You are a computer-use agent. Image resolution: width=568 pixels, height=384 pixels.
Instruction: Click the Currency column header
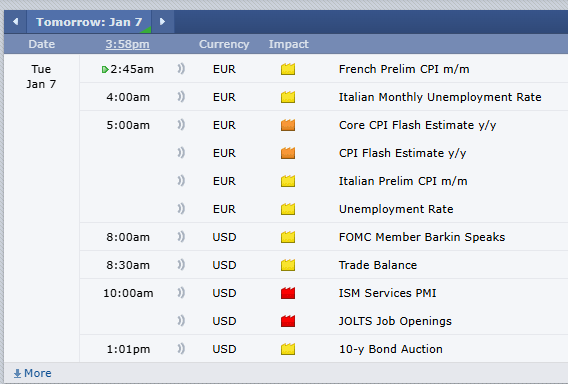click(x=224, y=44)
